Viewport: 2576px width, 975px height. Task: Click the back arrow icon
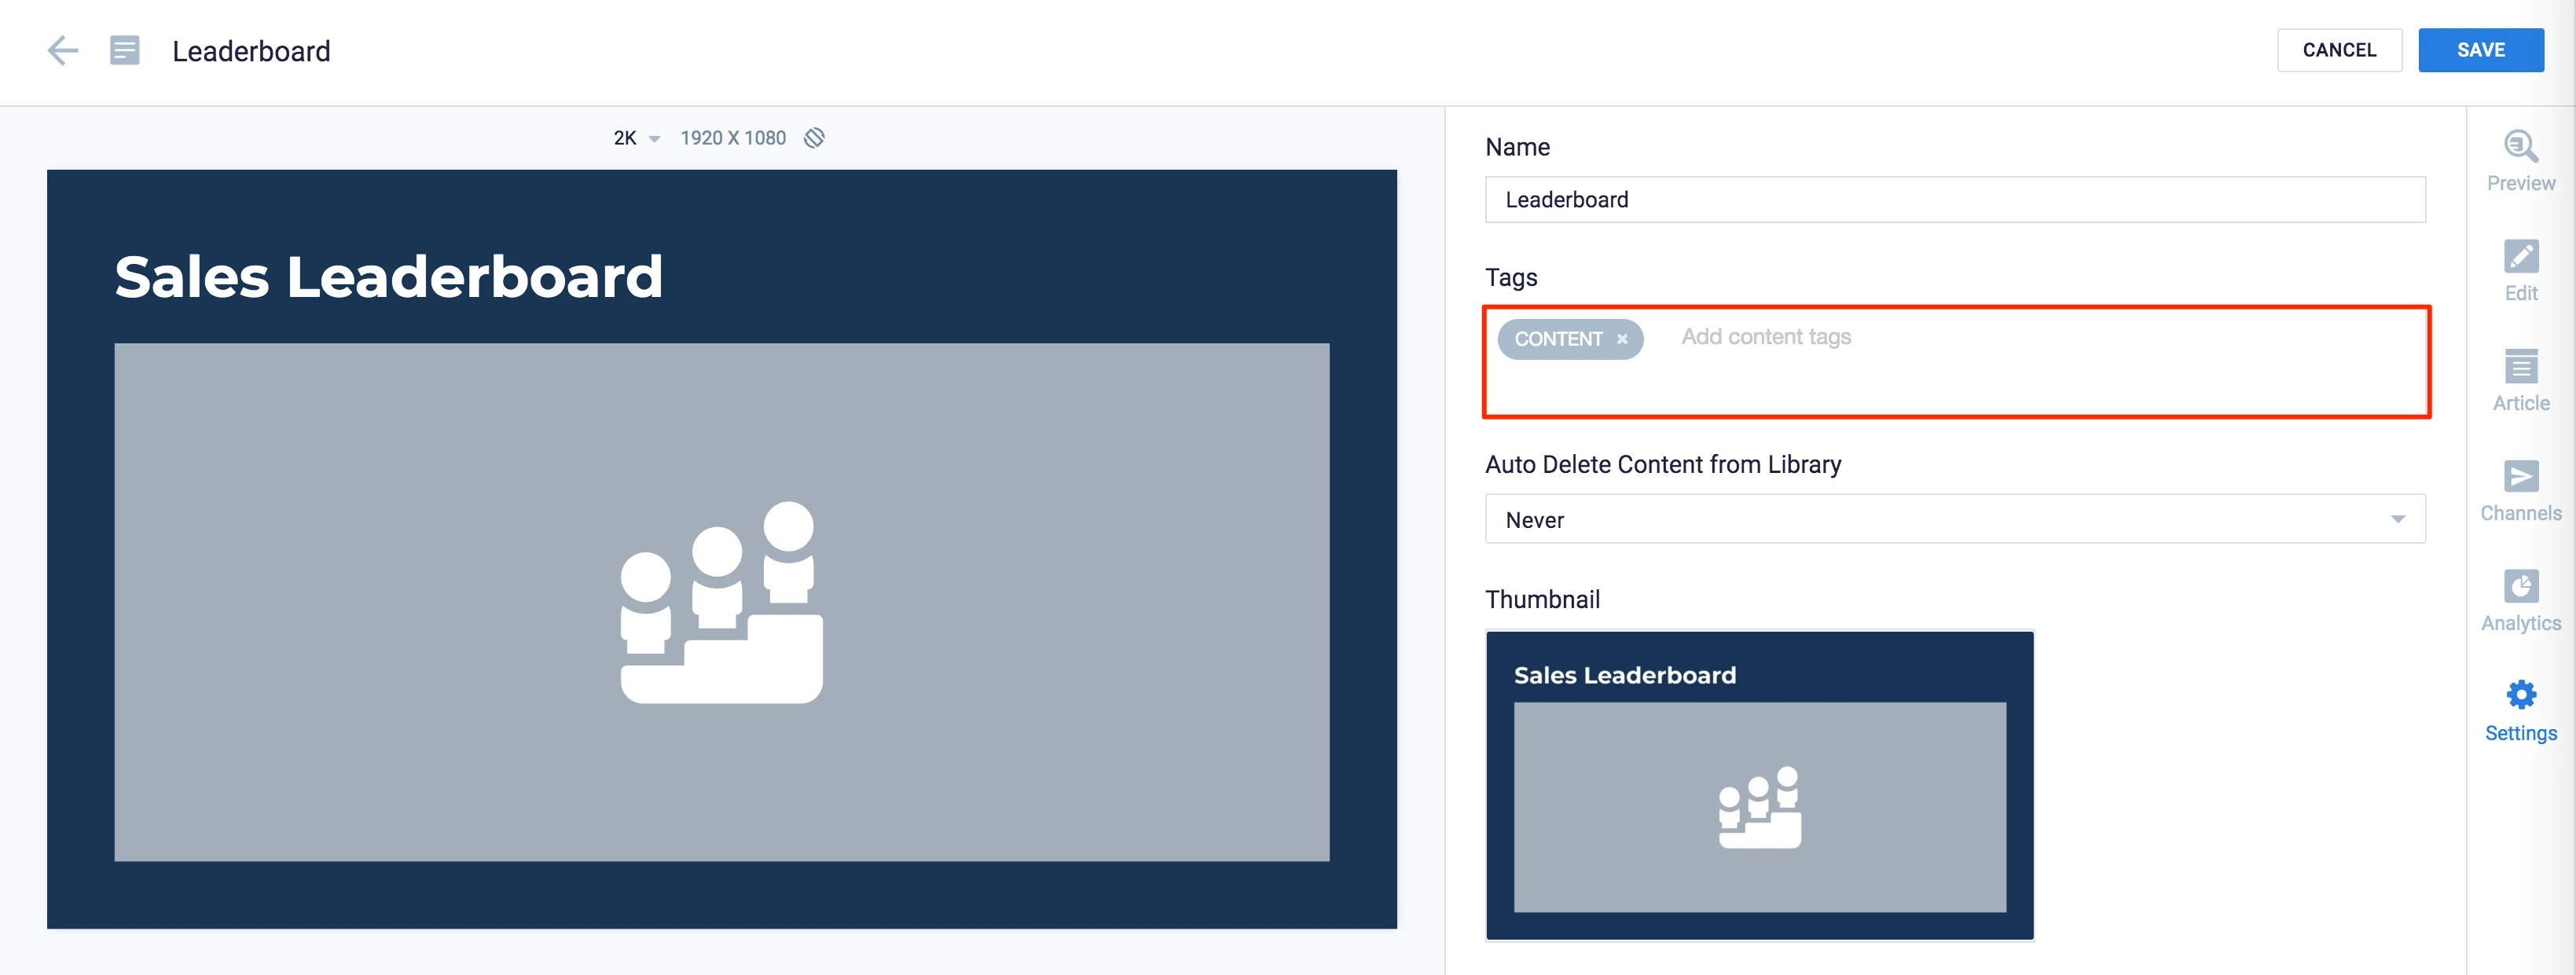click(x=62, y=51)
